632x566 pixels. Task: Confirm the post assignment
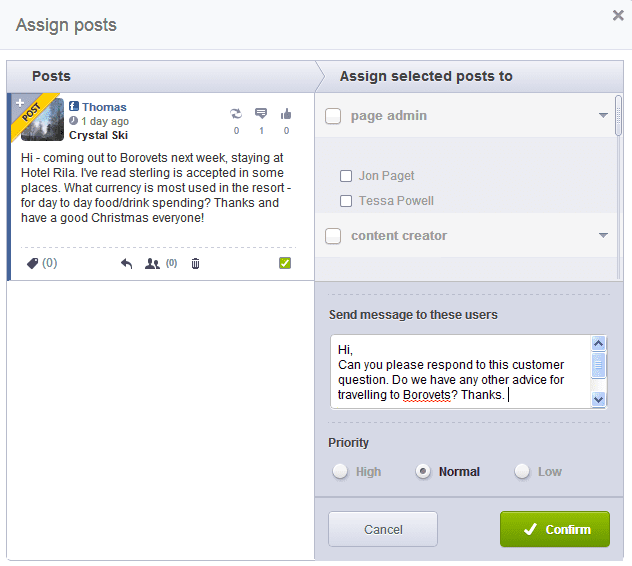tap(554, 529)
